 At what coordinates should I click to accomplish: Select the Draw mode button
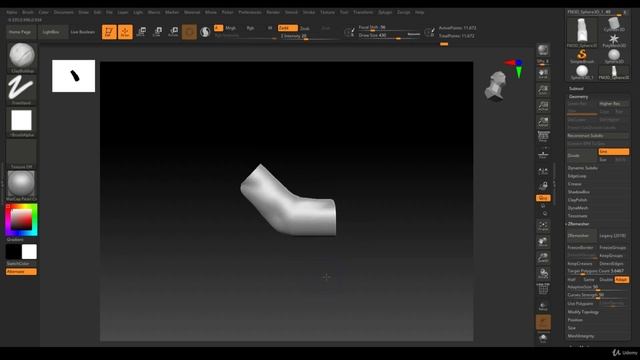125,32
